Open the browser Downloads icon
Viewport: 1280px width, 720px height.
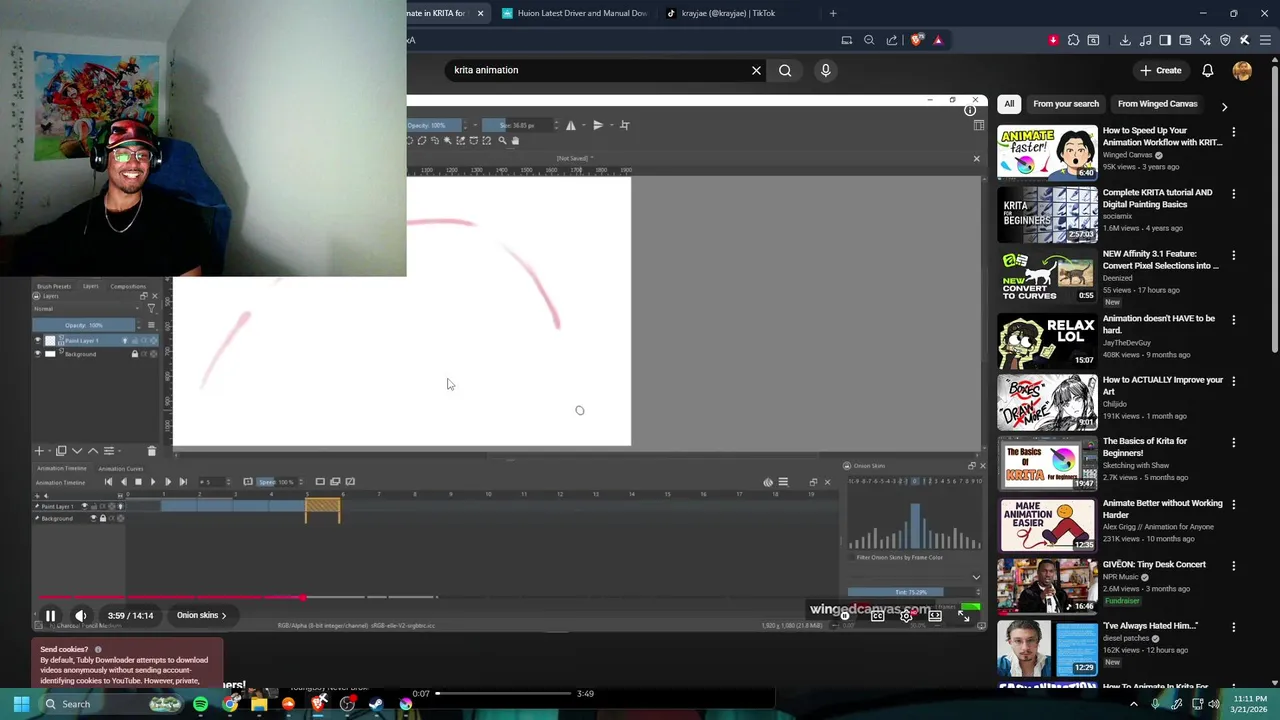1125,40
